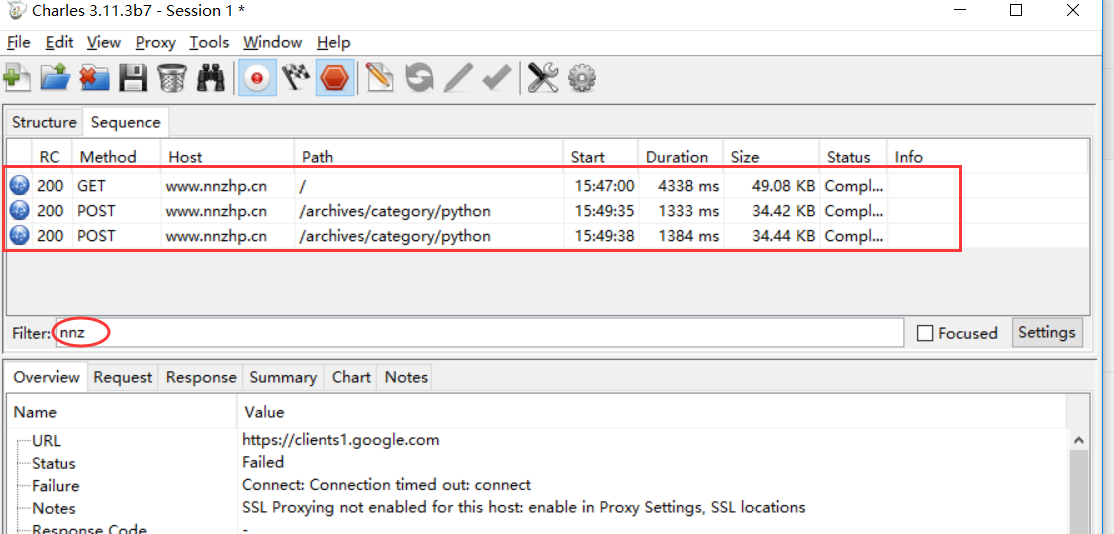1114x534 pixels.
Task: Click the Close Session icon
Action: tap(94, 77)
